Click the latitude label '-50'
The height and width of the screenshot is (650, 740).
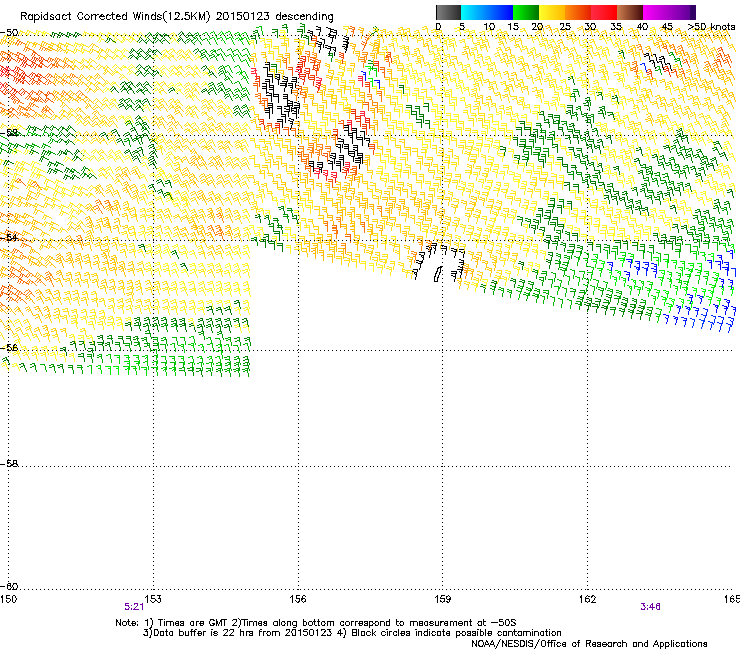pos(9,33)
